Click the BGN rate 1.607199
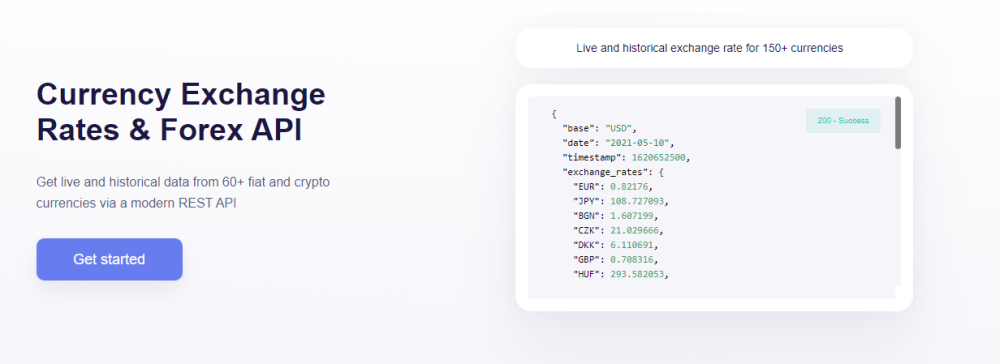Screen dimensions: 1000x364 pyautogui.click(x=632, y=216)
